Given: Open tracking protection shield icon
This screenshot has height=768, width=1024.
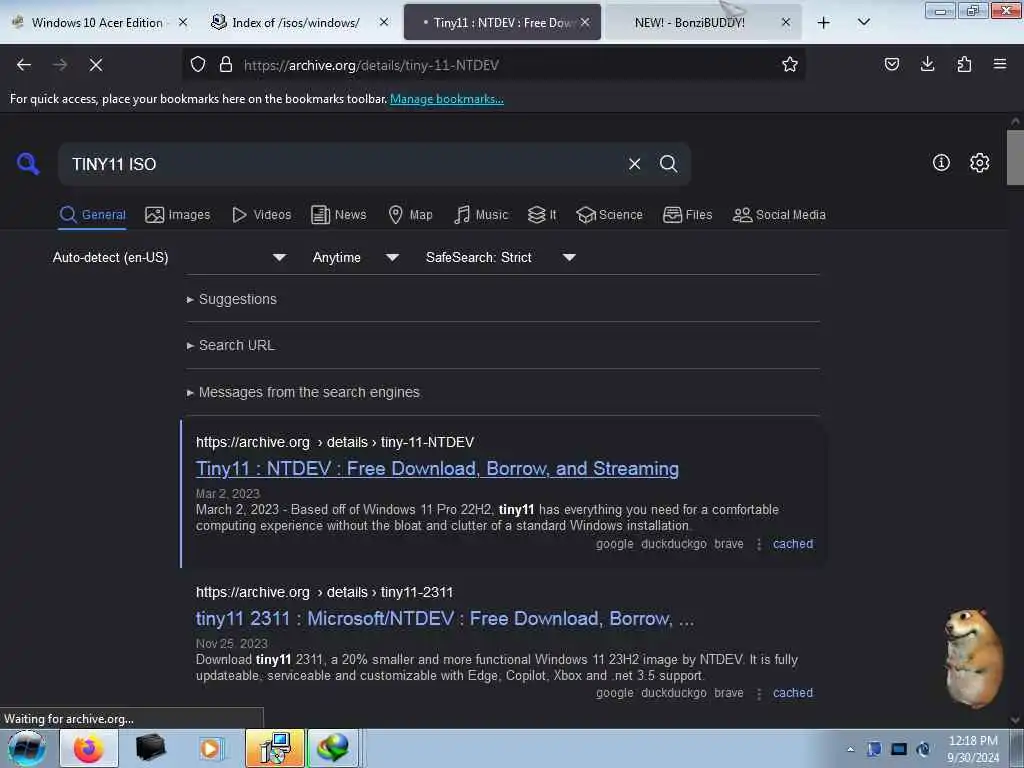Looking at the screenshot, I should pyautogui.click(x=198, y=64).
